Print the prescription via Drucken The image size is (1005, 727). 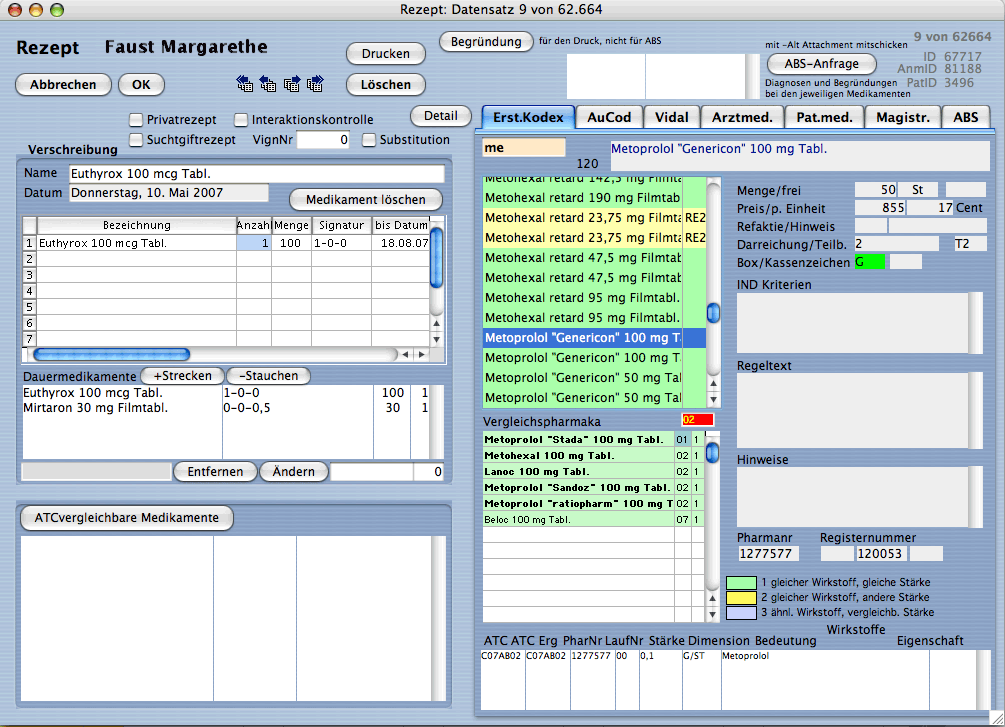point(385,54)
